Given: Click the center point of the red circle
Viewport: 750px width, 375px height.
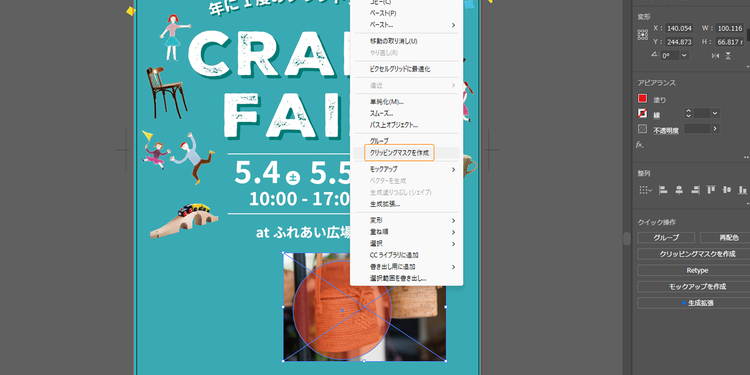Looking at the screenshot, I should [342, 310].
